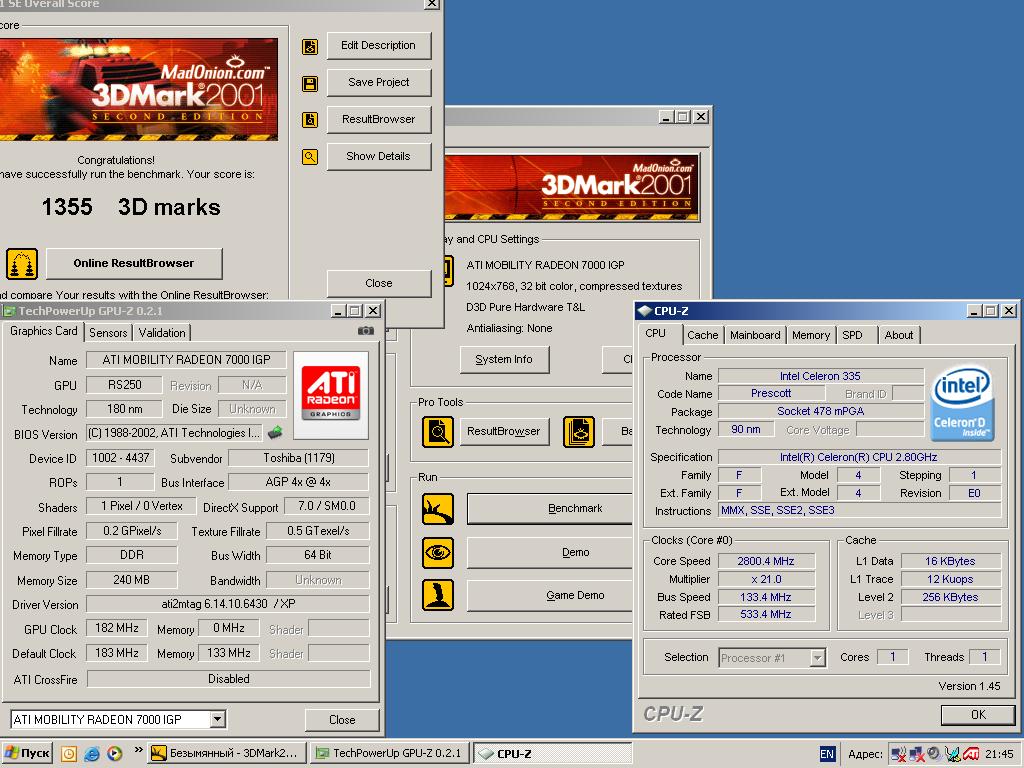Click ResultBrowser button in score window
This screenshot has width=1024, height=768.
click(379, 120)
